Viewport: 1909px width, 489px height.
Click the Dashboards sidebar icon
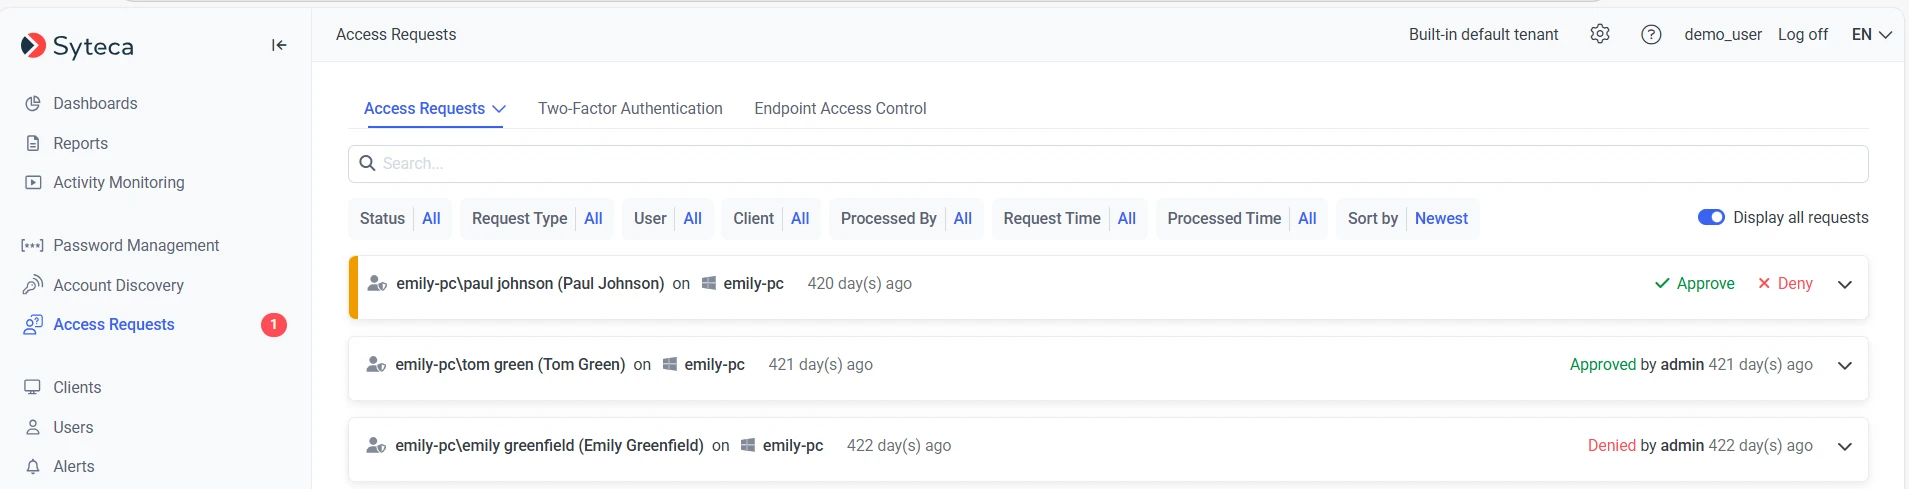click(x=33, y=104)
